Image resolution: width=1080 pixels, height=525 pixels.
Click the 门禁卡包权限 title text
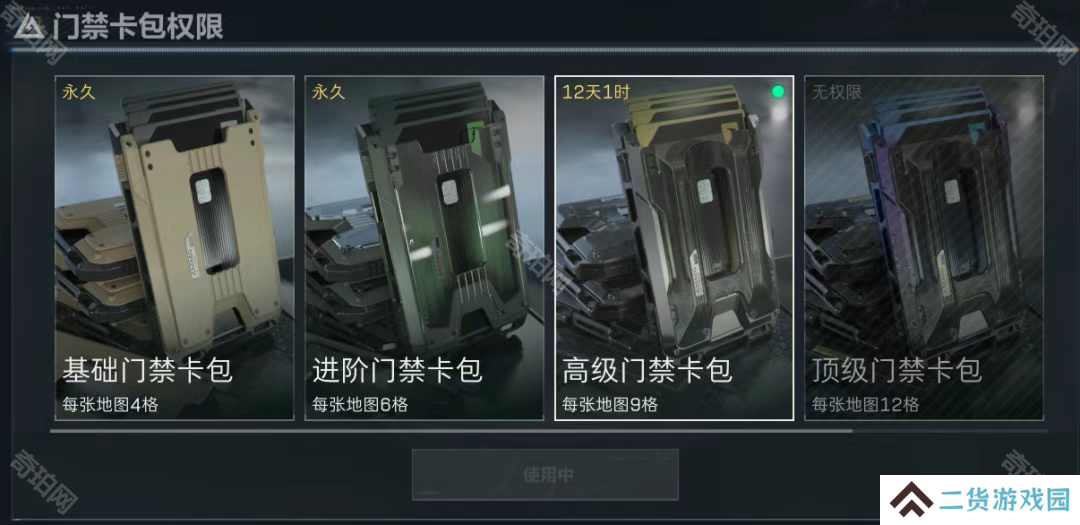pos(138,28)
